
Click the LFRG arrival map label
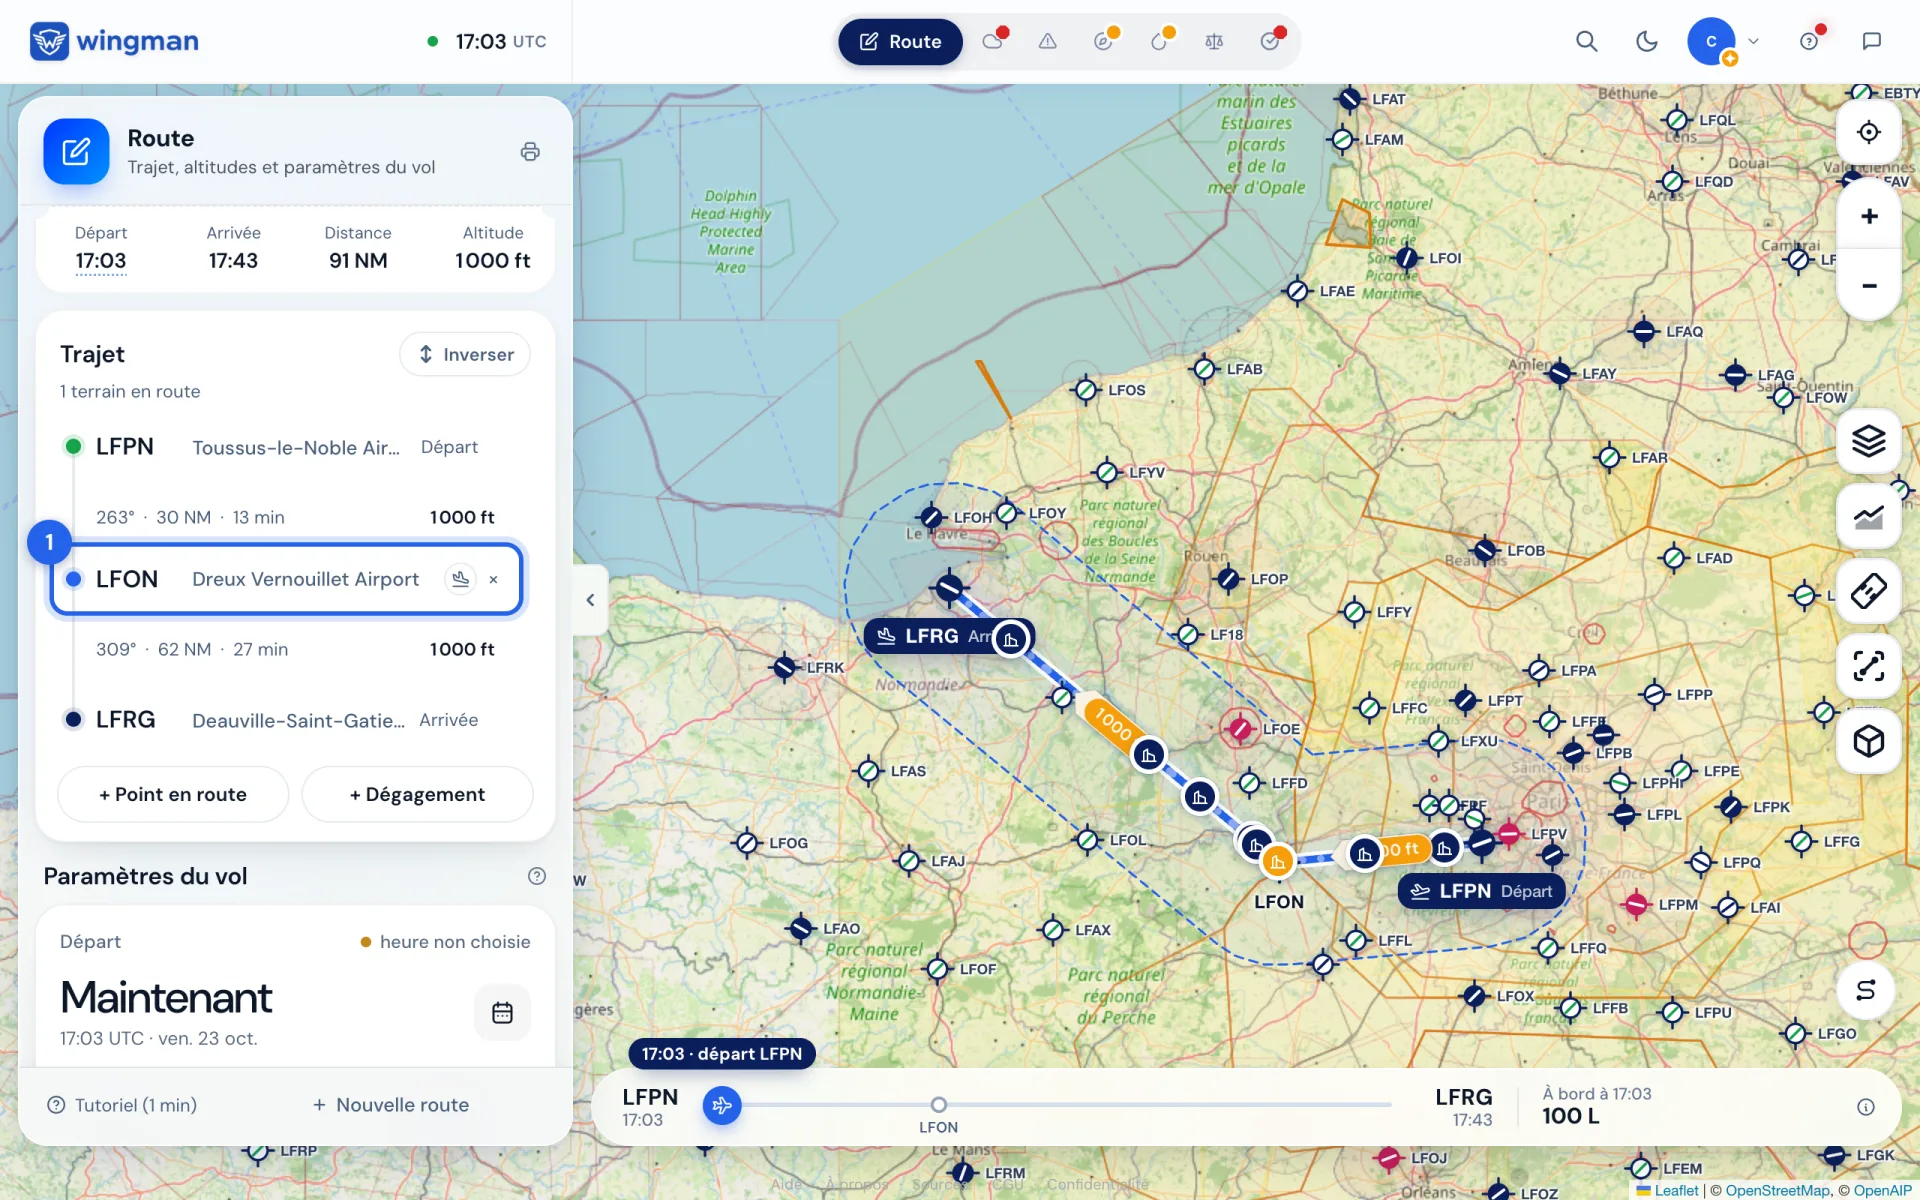(x=947, y=636)
